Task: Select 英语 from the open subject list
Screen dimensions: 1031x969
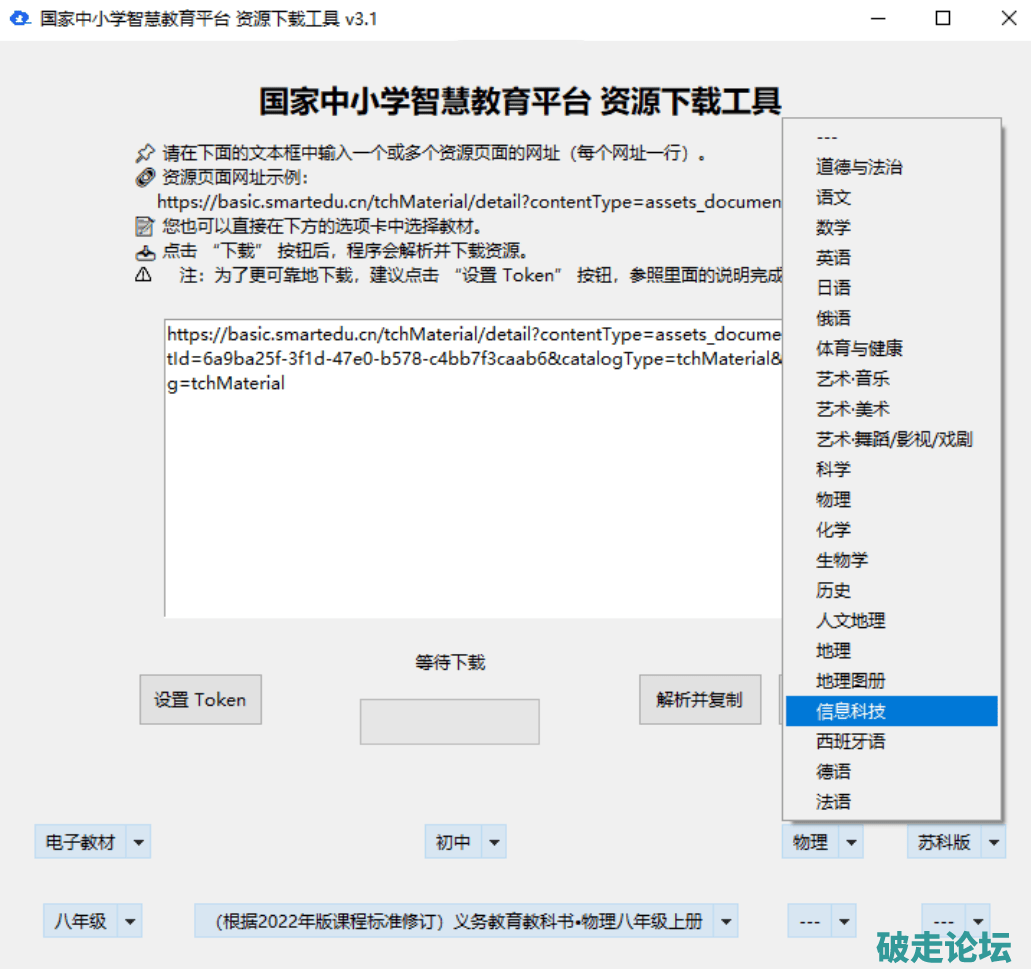Action: (833, 258)
